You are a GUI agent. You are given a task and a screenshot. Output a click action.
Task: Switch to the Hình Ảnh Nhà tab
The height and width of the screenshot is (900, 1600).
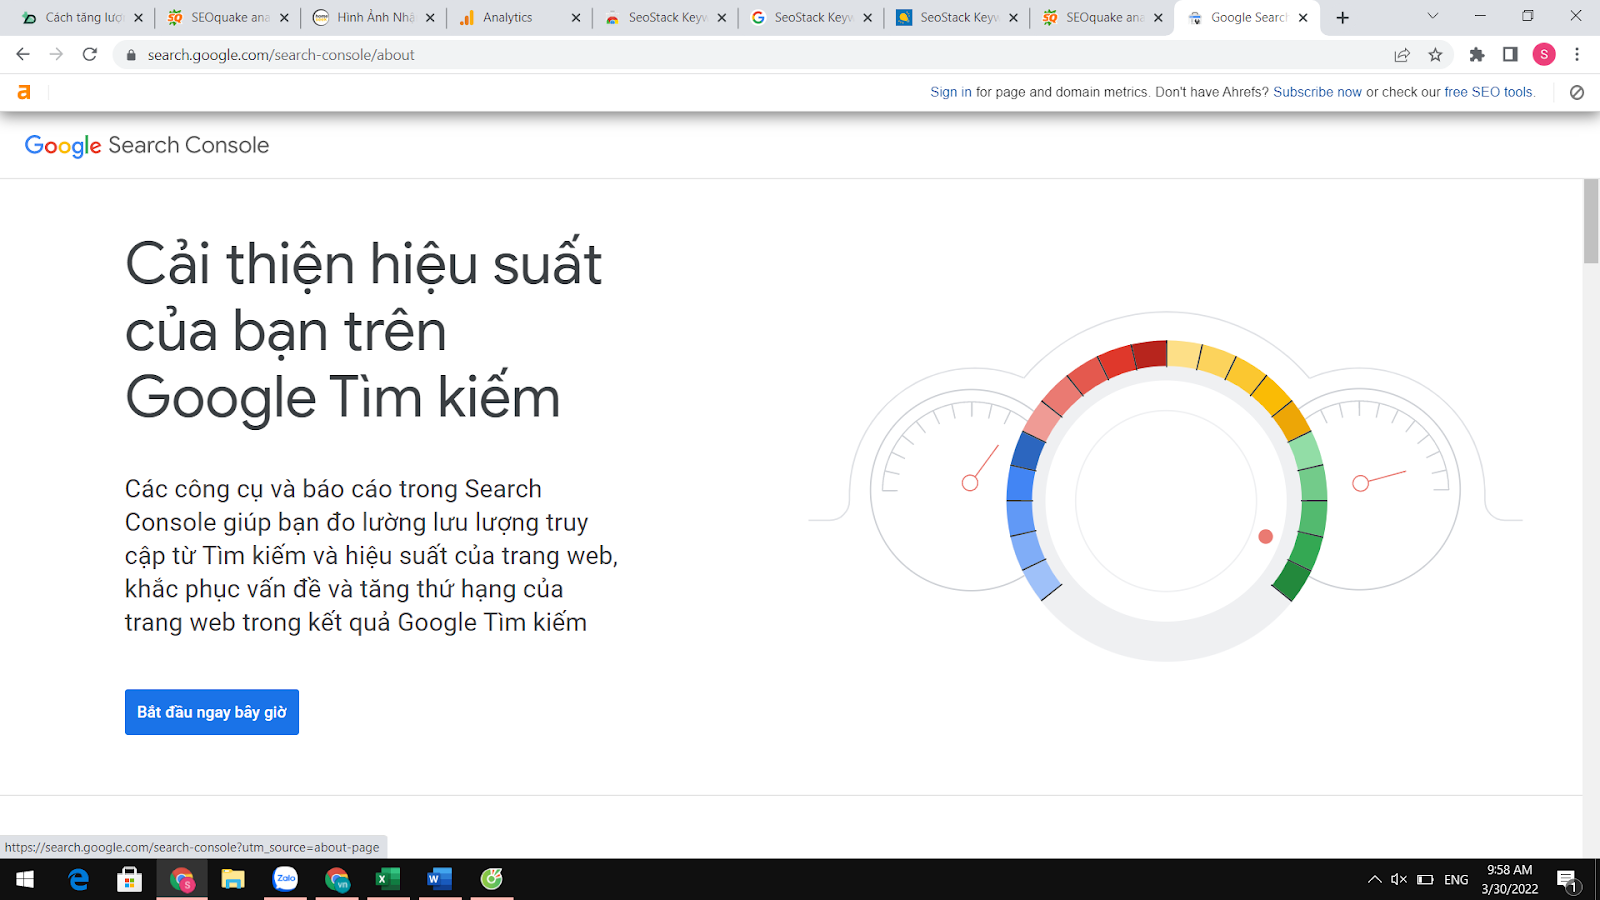pyautogui.click(x=375, y=17)
